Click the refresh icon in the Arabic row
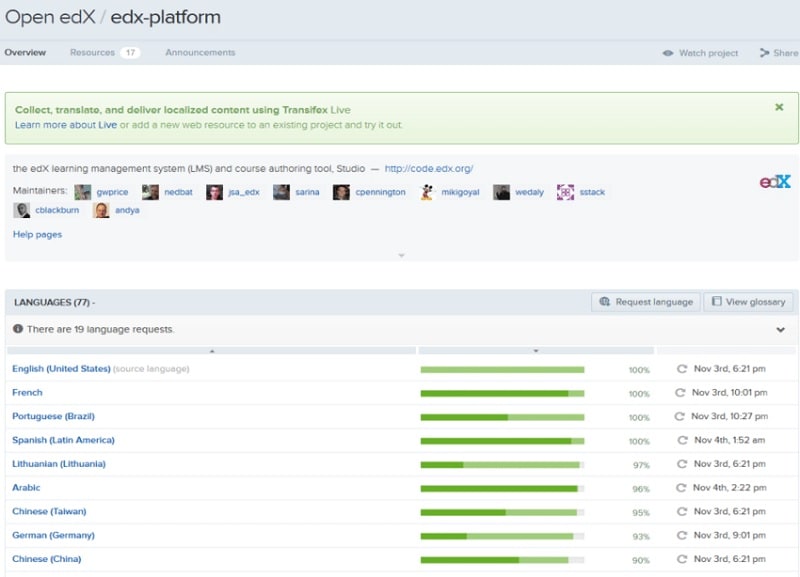This screenshot has height=577, width=800. pos(682,488)
